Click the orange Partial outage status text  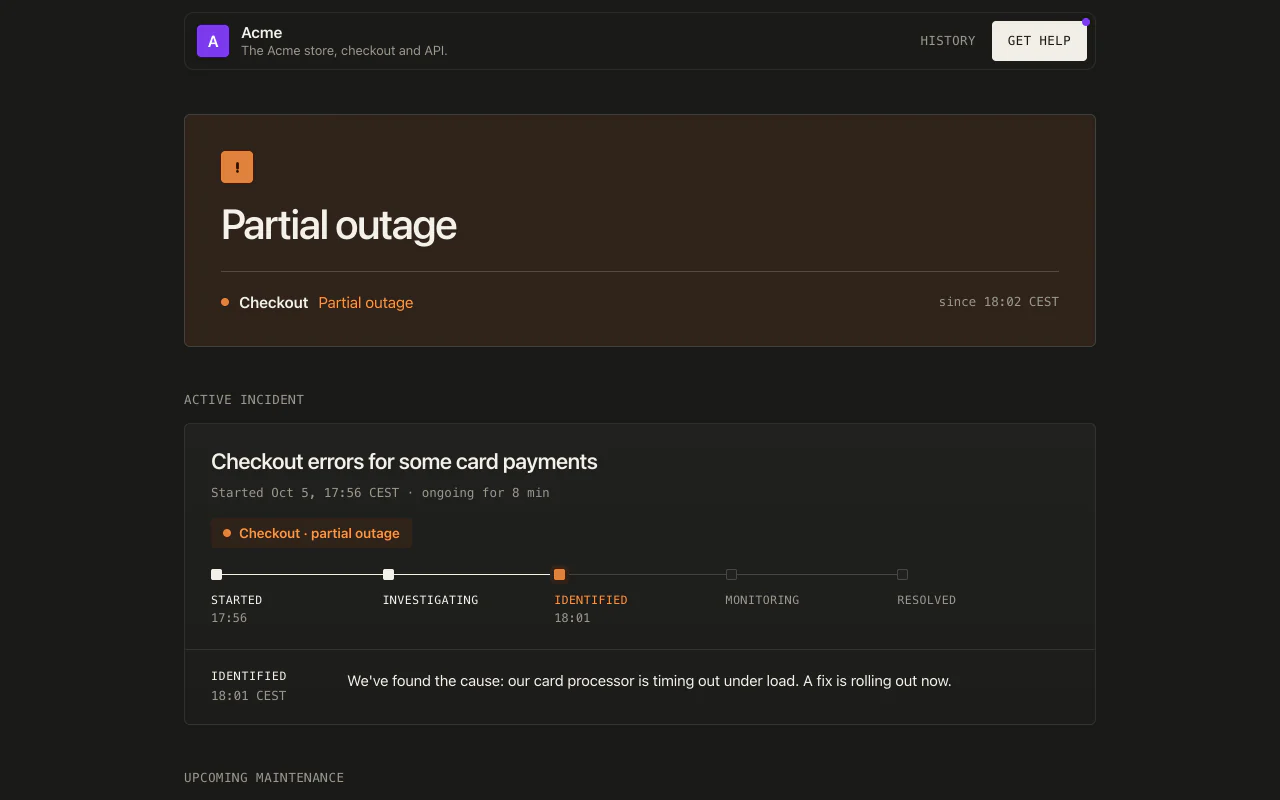[x=366, y=302]
